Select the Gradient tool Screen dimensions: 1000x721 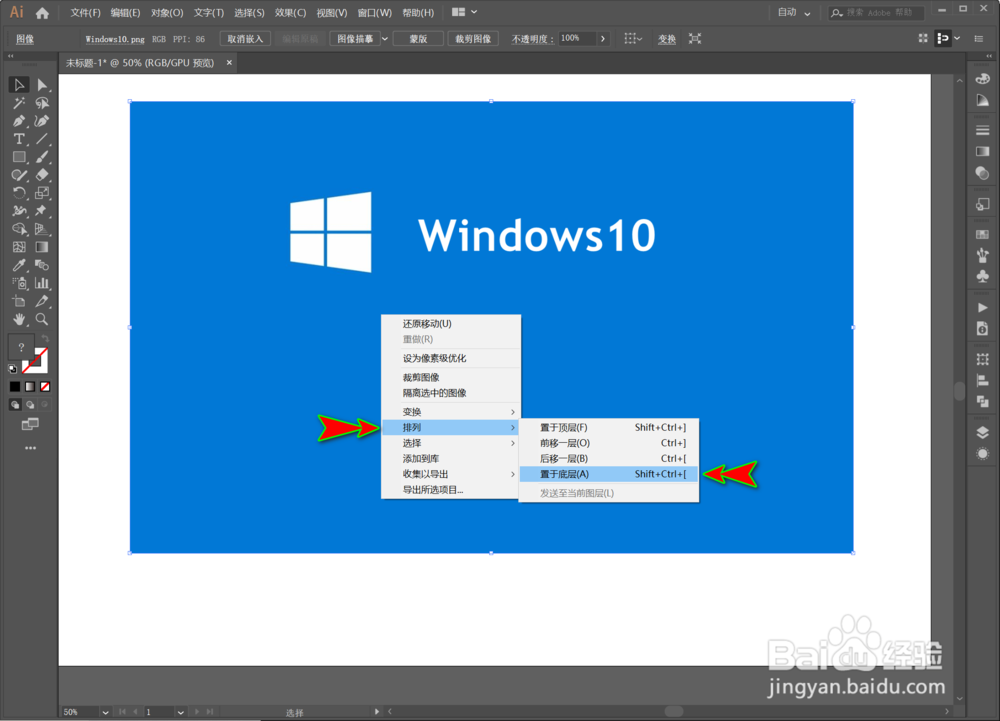[x=42, y=247]
